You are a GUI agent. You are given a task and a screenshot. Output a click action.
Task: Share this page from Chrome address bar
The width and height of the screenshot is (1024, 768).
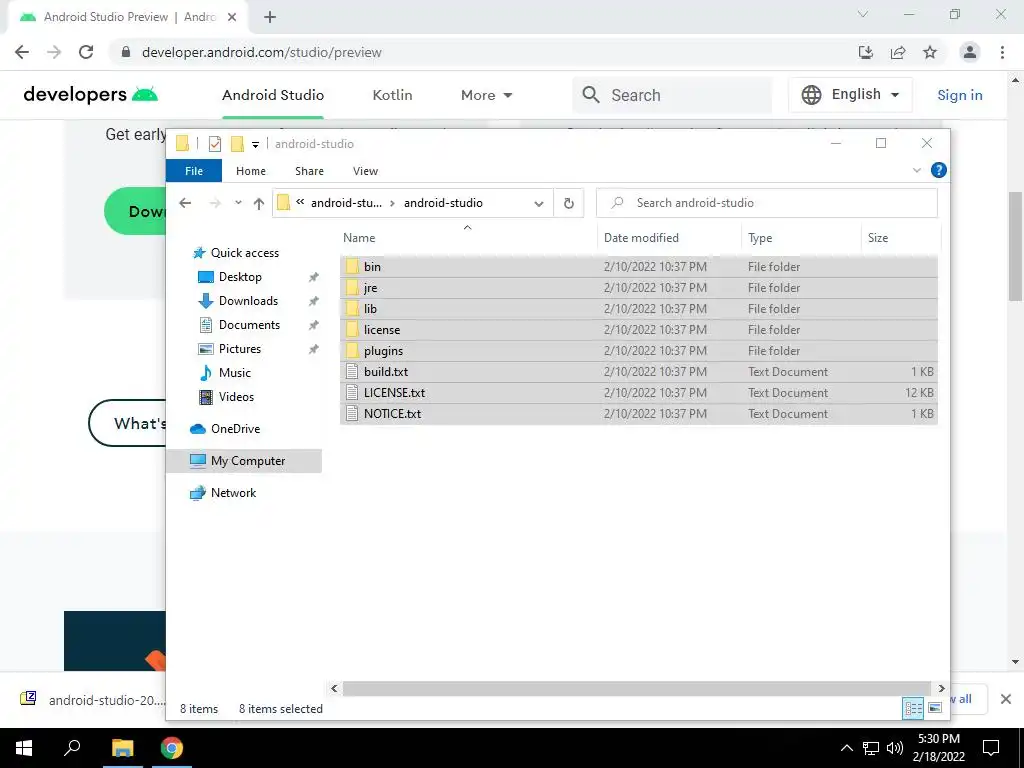coord(898,52)
